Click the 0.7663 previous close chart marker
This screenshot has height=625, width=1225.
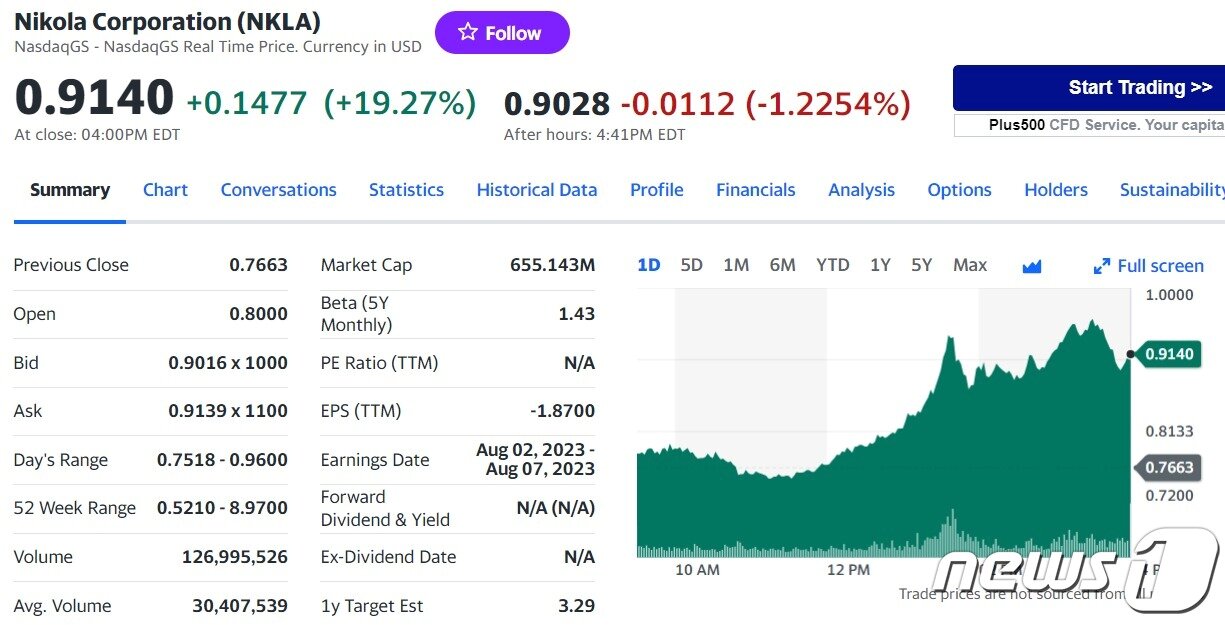(x=1168, y=467)
